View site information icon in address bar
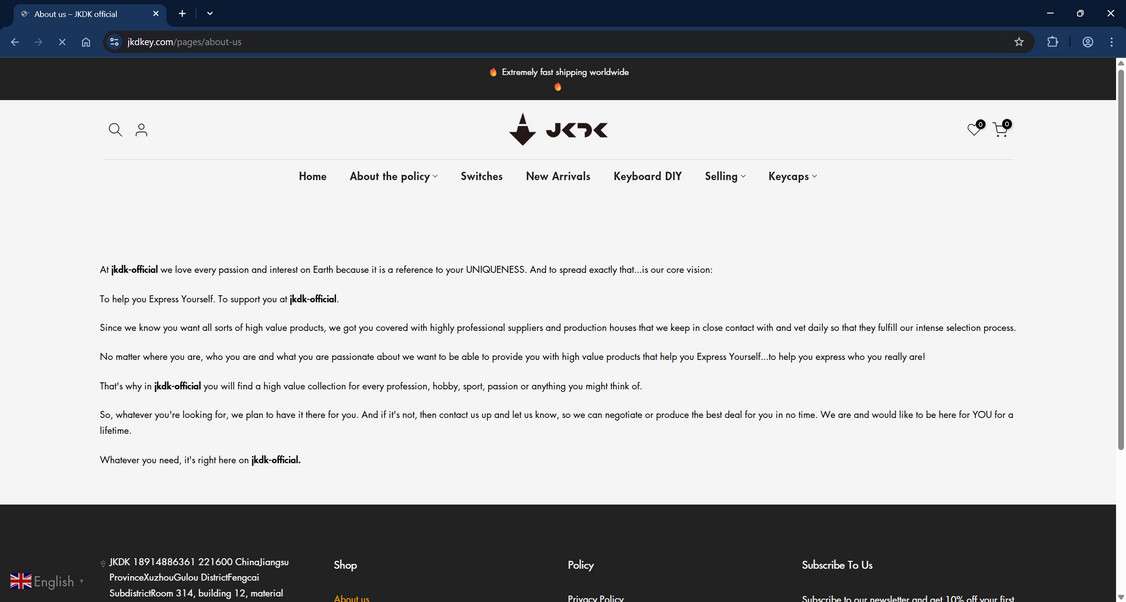The image size is (1126, 602). (114, 42)
